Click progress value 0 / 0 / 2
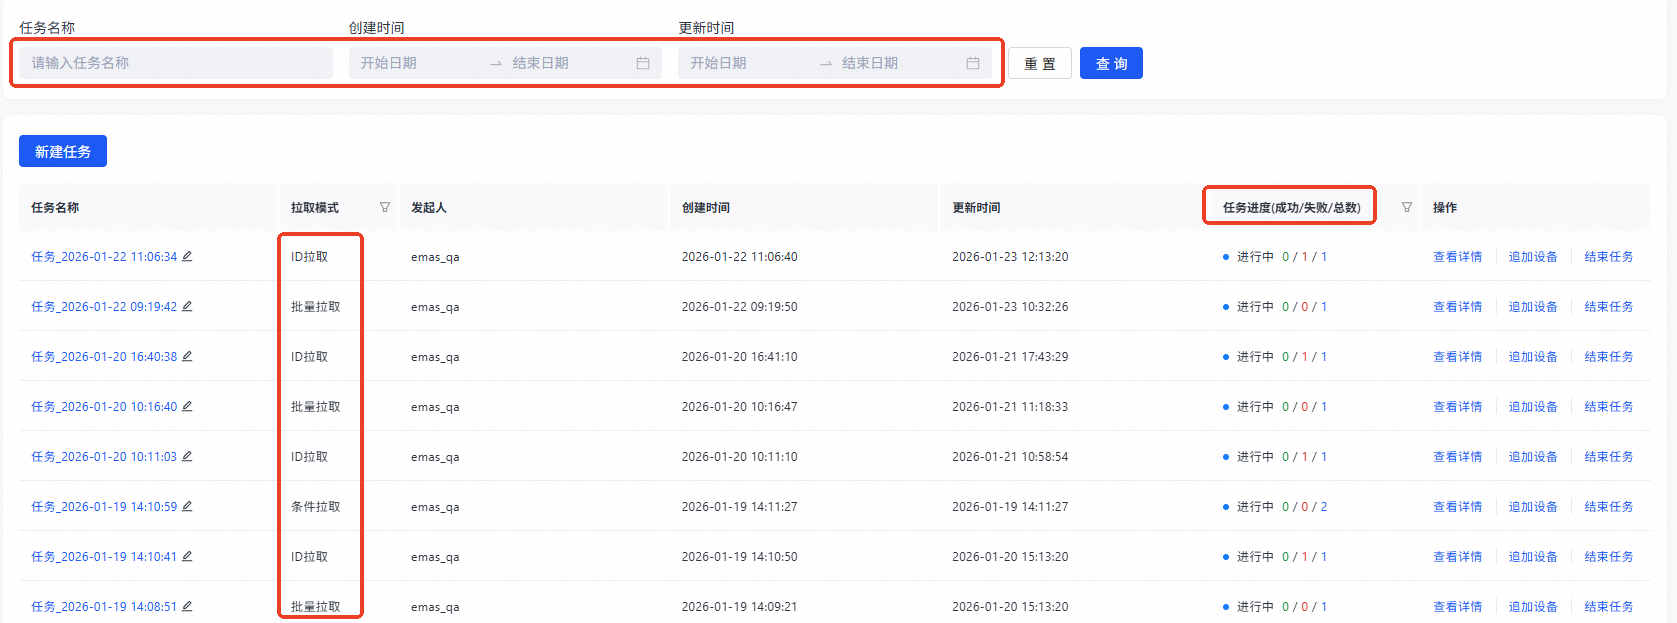Screen dimensions: 1677x623 (1304, 507)
